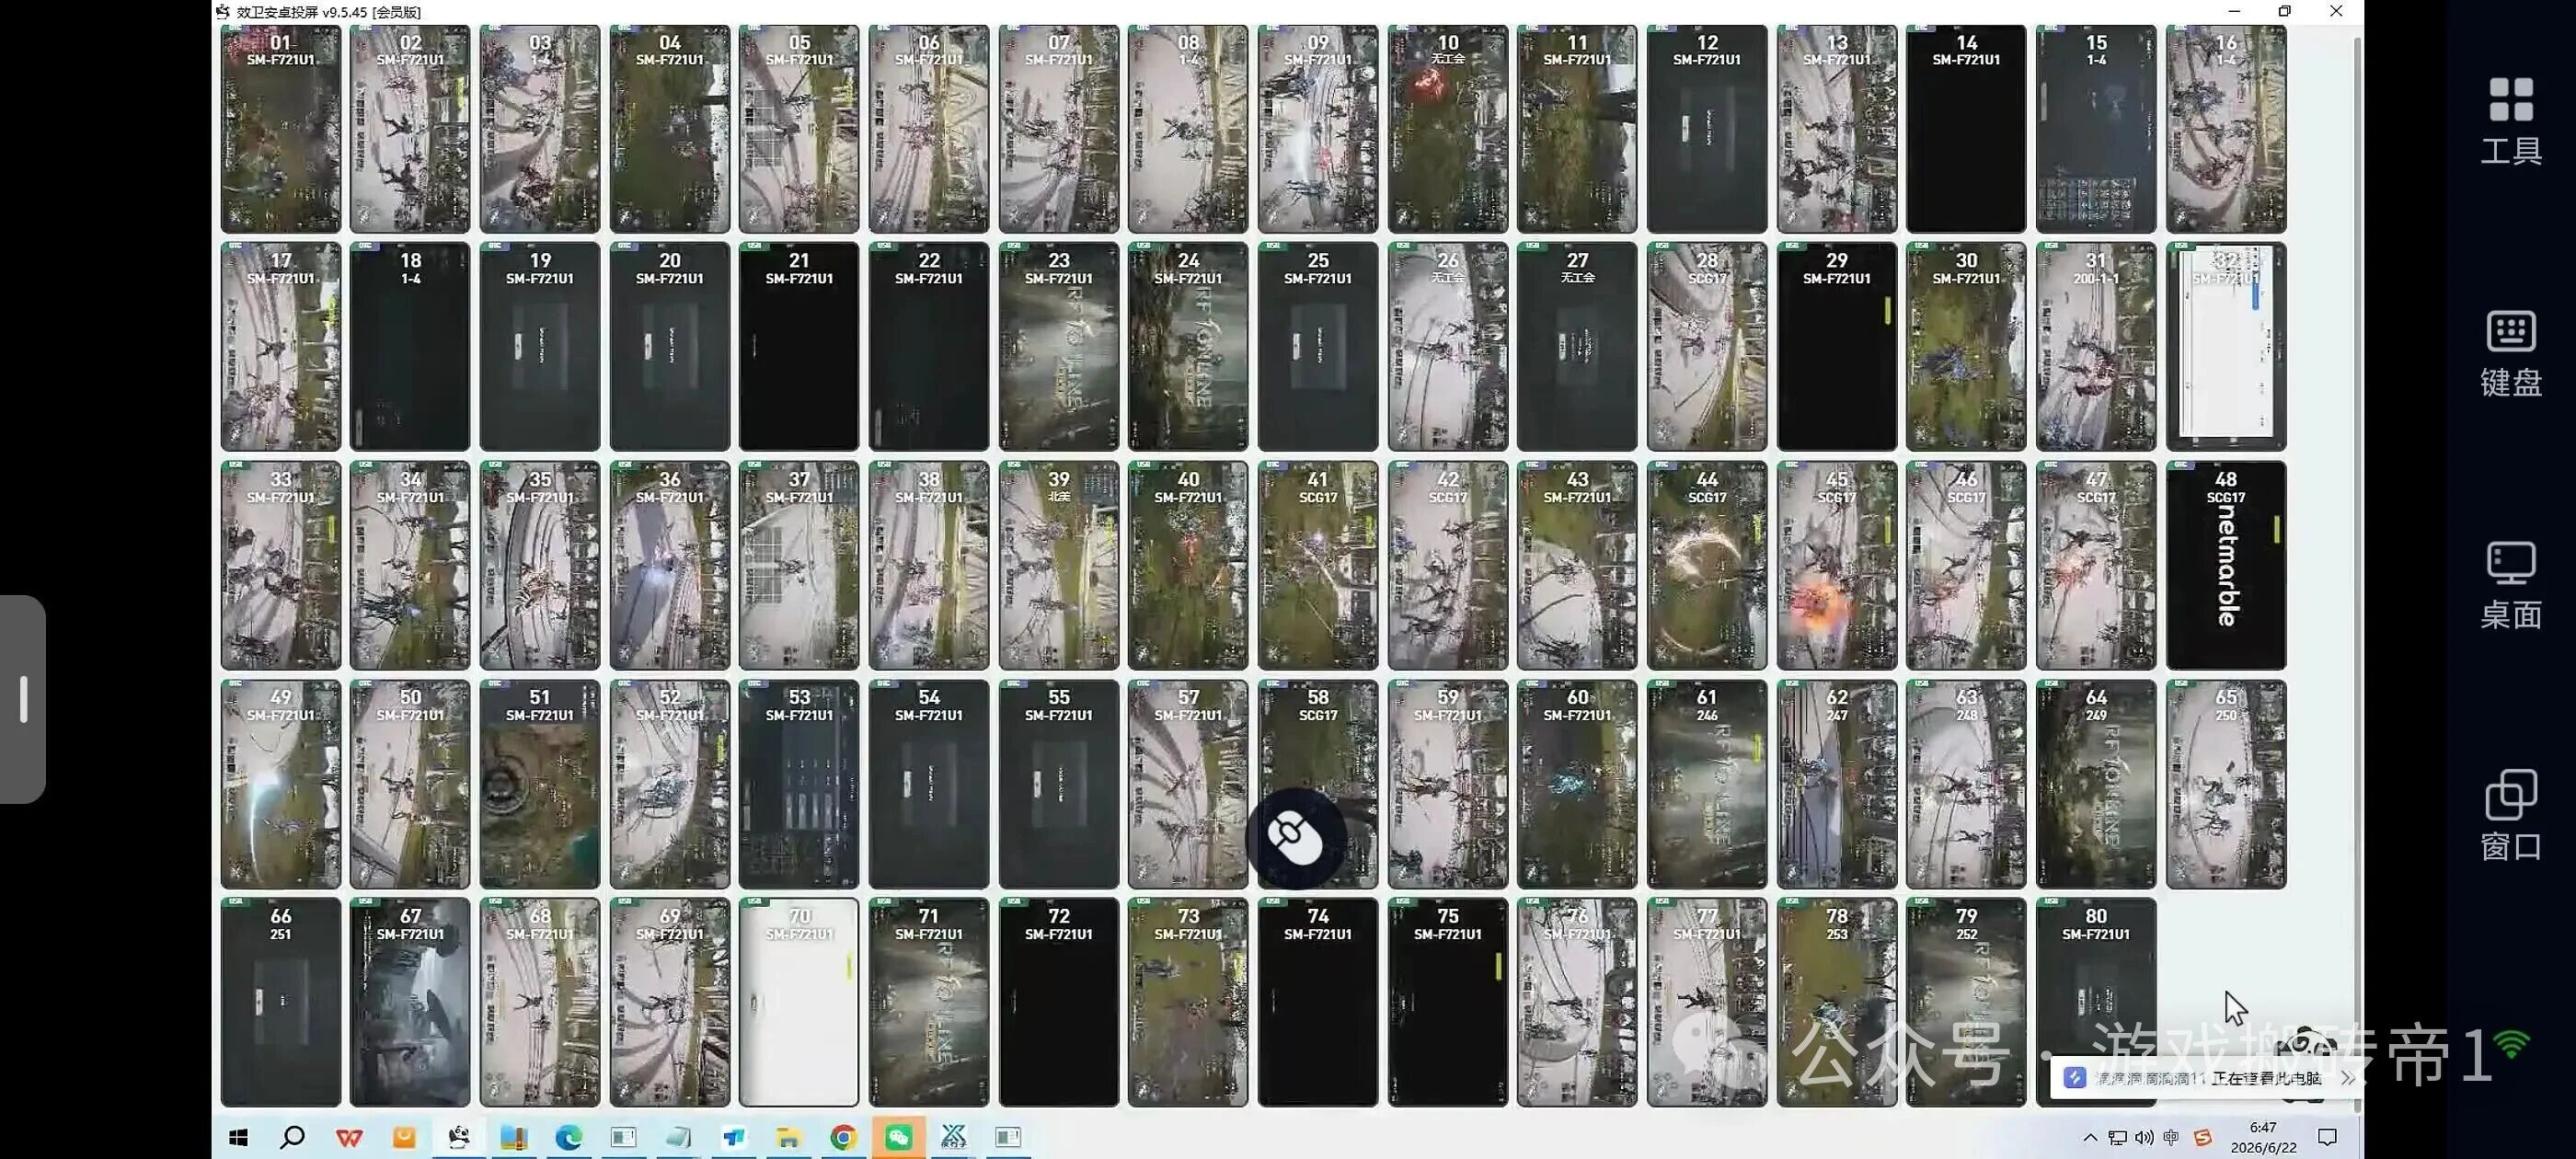Open device screen 39
Screen dimensions: 2576x1159
coord(1059,565)
